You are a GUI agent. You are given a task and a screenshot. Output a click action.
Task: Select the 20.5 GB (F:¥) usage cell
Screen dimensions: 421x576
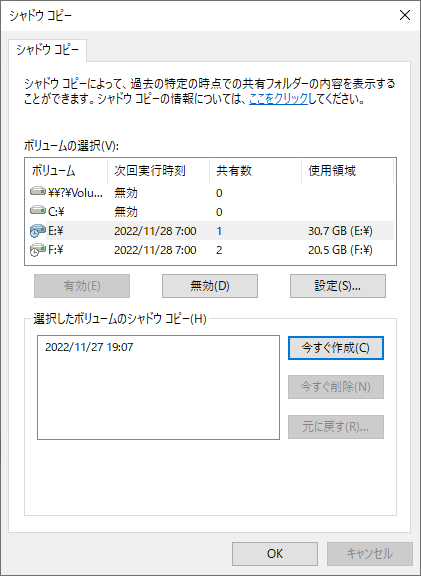340,250
